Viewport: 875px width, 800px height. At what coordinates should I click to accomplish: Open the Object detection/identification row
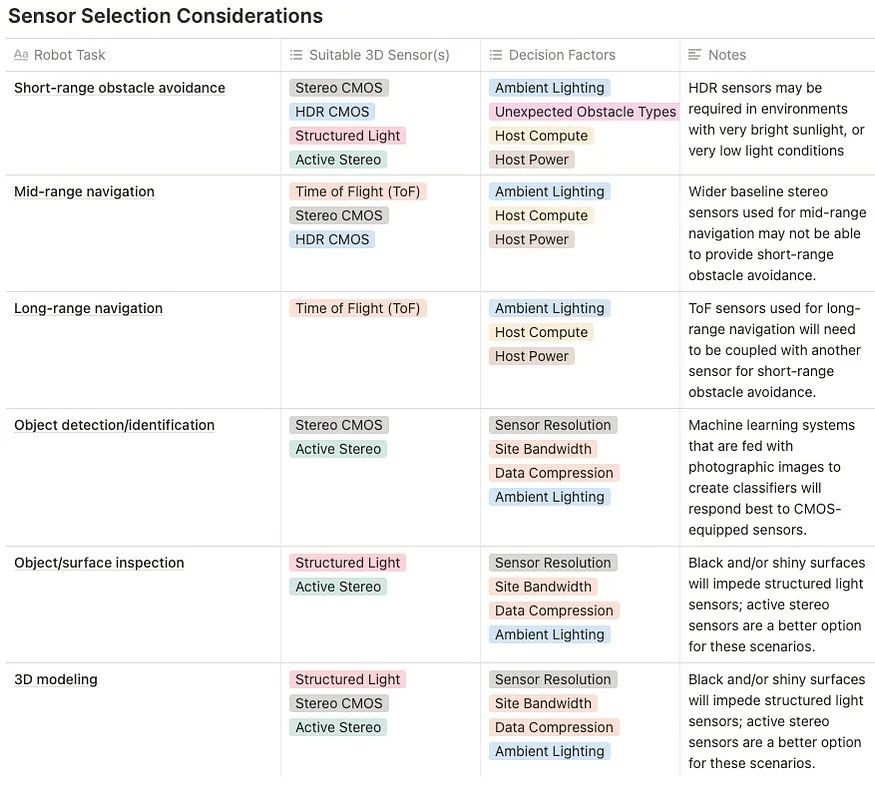pyautogui.click(x=114, y=425)
